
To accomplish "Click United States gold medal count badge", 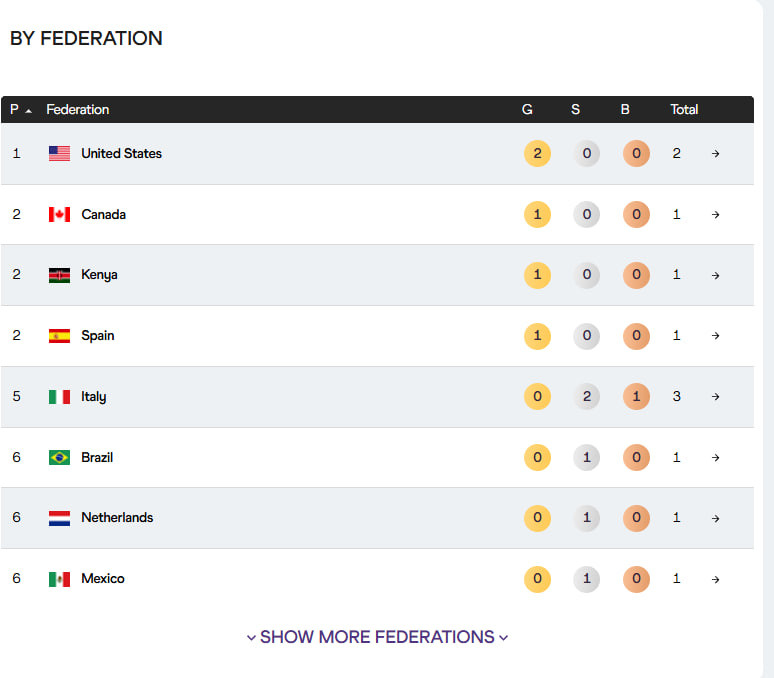I will coord(537,154).
